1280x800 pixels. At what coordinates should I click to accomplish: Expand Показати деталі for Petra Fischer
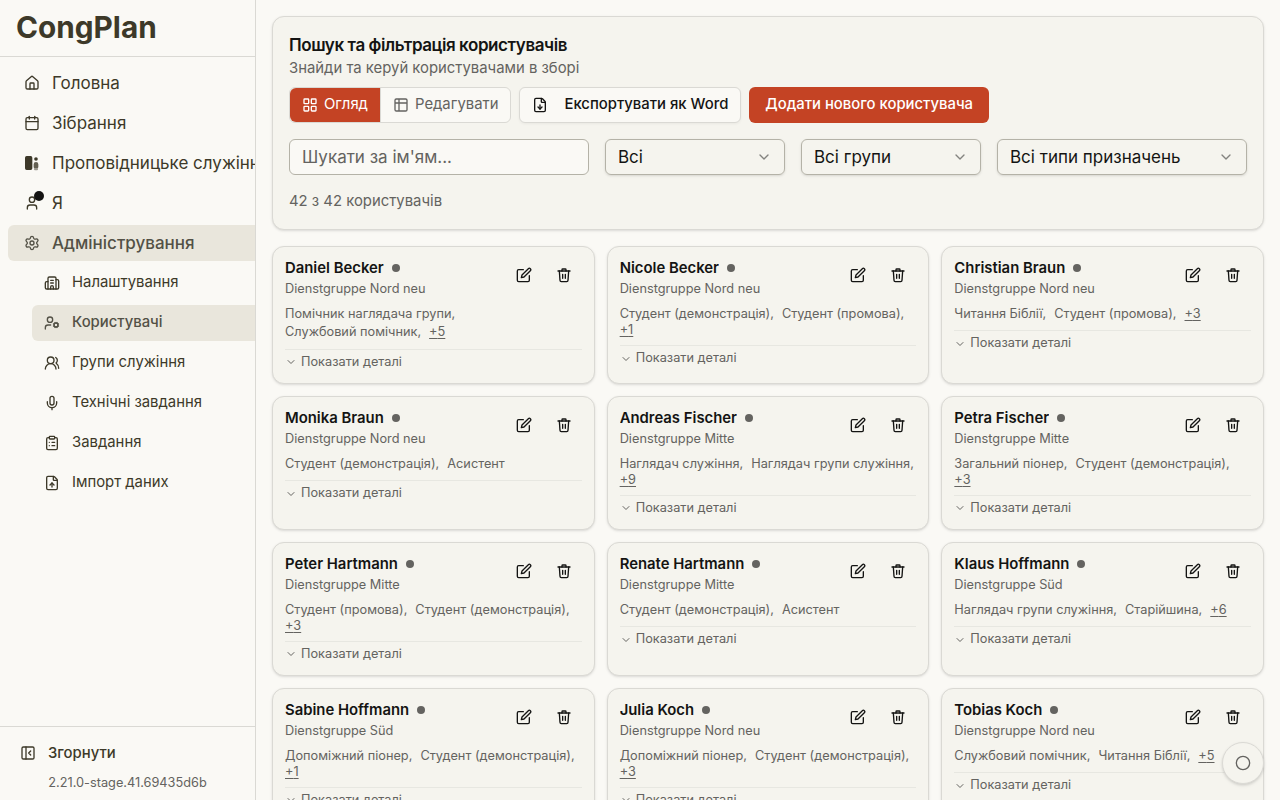coord(1013,507)
